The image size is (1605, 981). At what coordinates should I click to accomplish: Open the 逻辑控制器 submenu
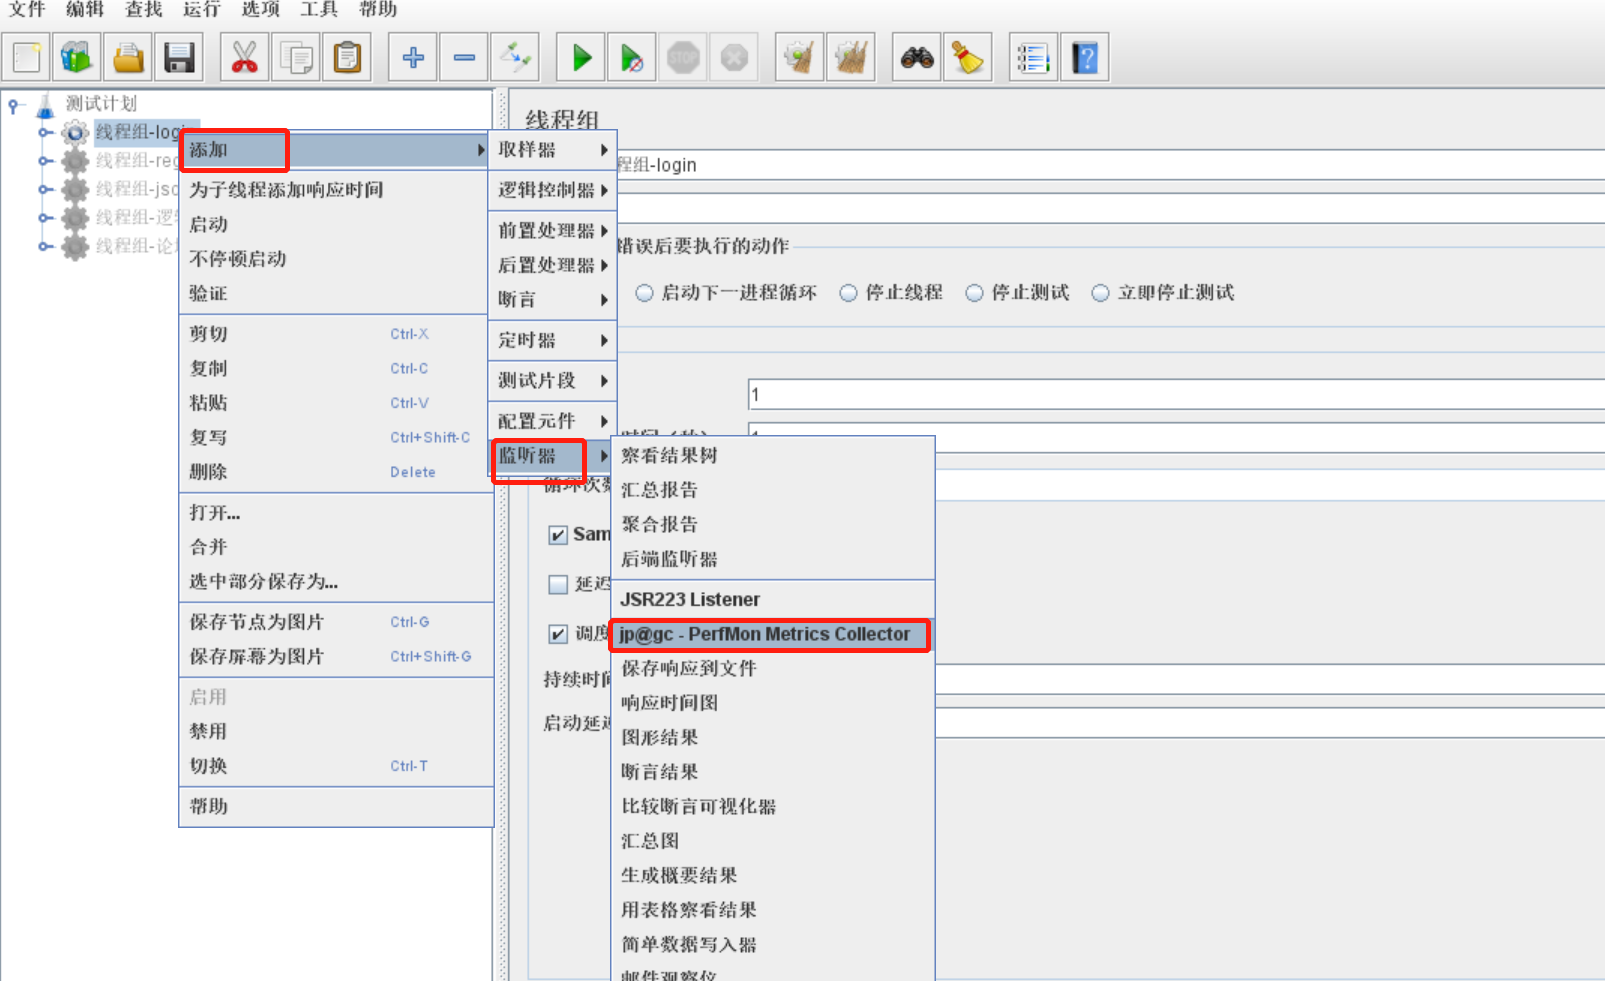coord(552,190)
